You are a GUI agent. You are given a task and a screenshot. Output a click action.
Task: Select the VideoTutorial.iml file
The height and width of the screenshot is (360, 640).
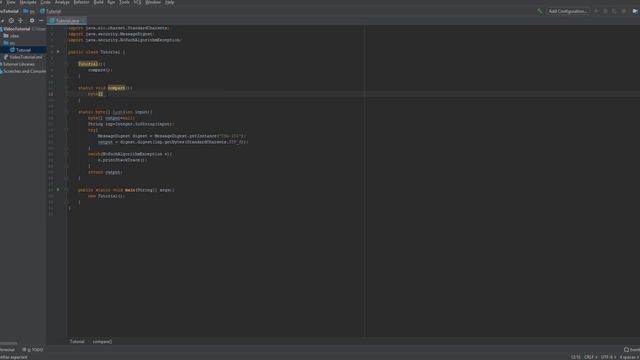23,57
